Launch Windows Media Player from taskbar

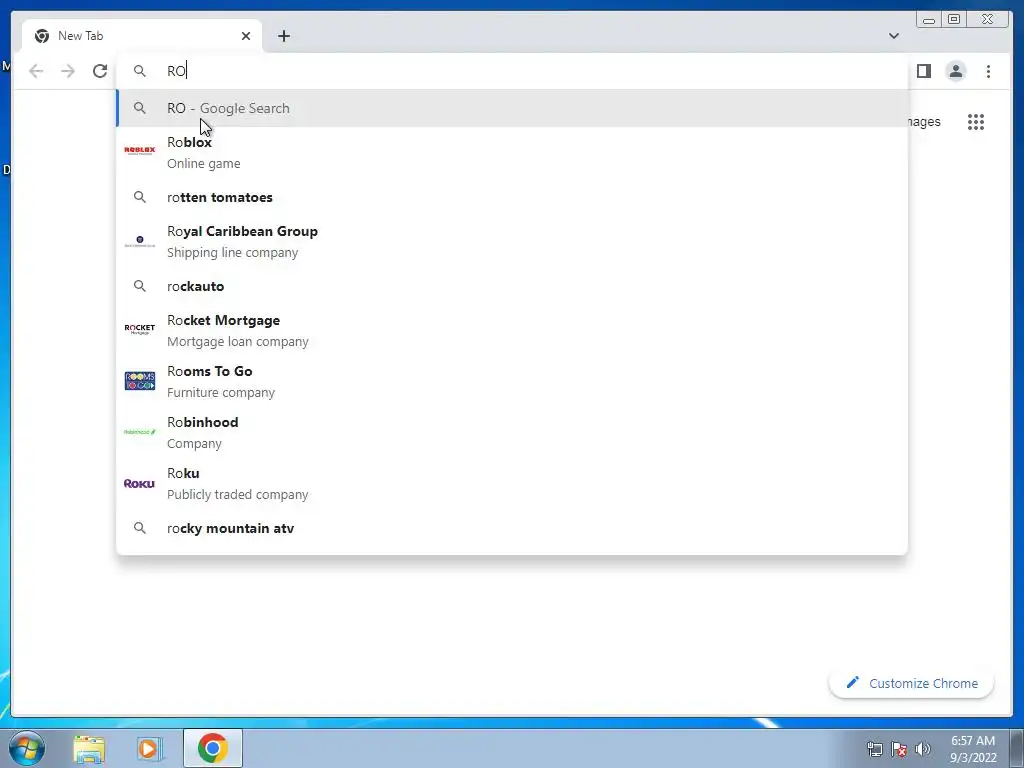pos(149,749)
